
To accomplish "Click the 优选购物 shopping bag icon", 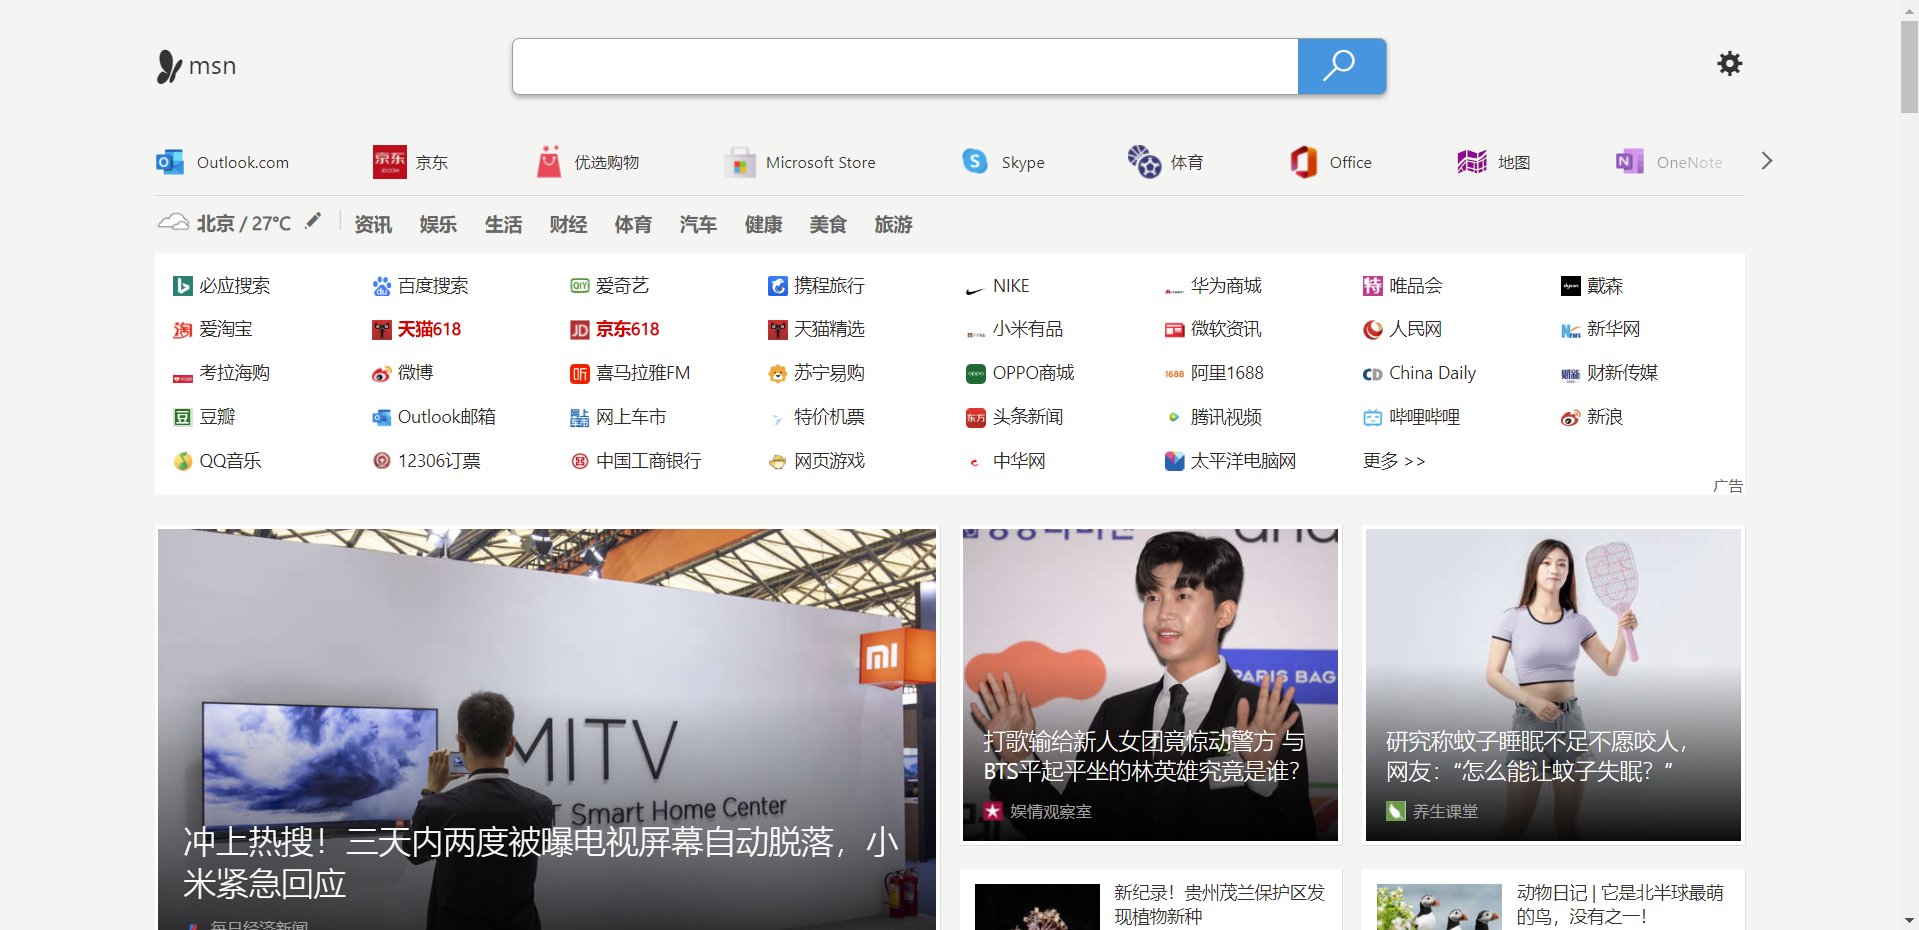I will coord(549,162).
